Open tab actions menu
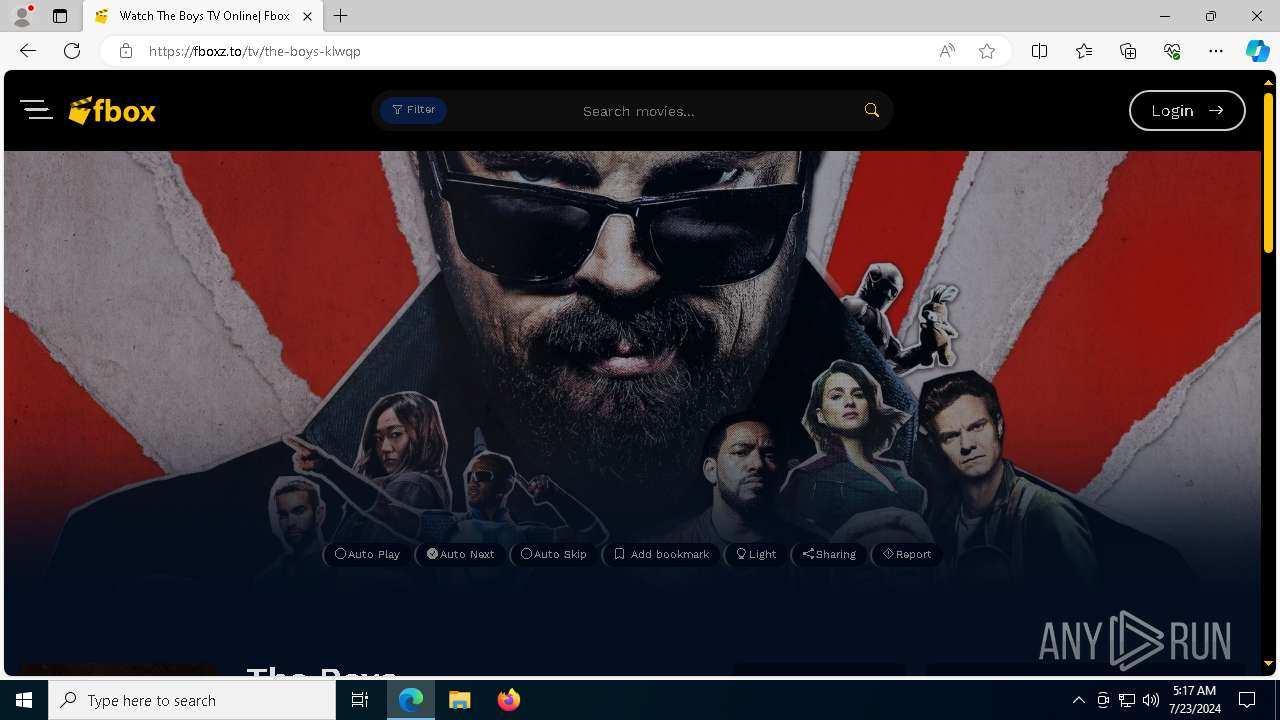Image resolution: width=1280 pixels, height=720 pixels. click(x=60, y=16)
